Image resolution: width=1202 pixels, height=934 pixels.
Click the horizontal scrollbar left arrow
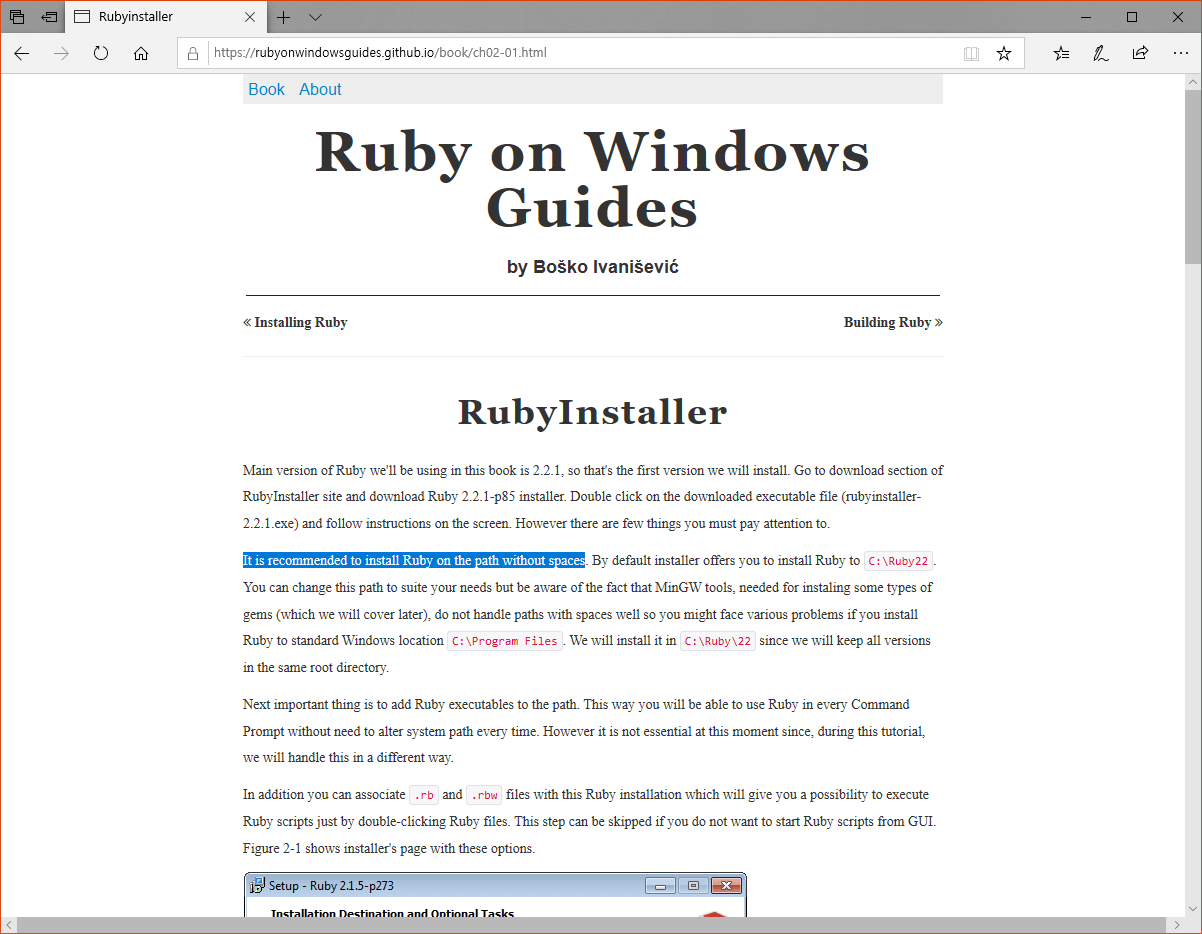pos(8,925)
